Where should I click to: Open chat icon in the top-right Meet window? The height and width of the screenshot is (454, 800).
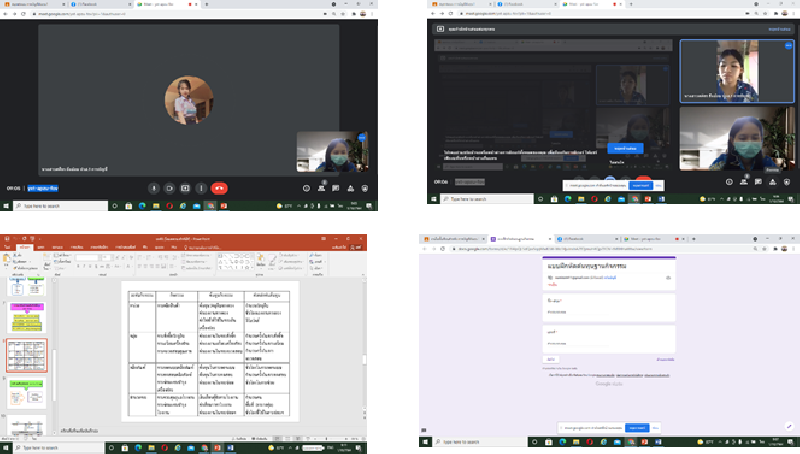pyautogui.click(x=760, y=181)
